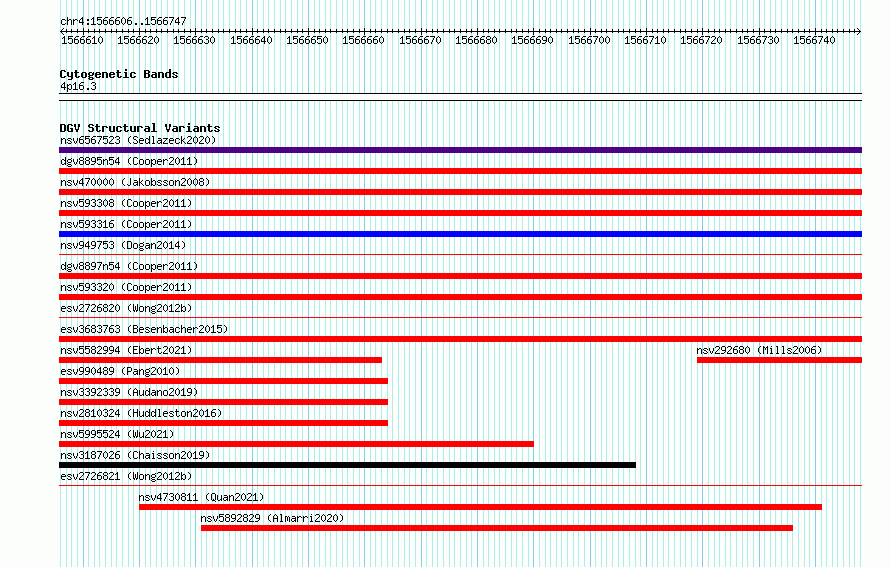890x567 pixels.
Task: Open nsv5995524 (Wu2021) variant label
Action: 117,434
